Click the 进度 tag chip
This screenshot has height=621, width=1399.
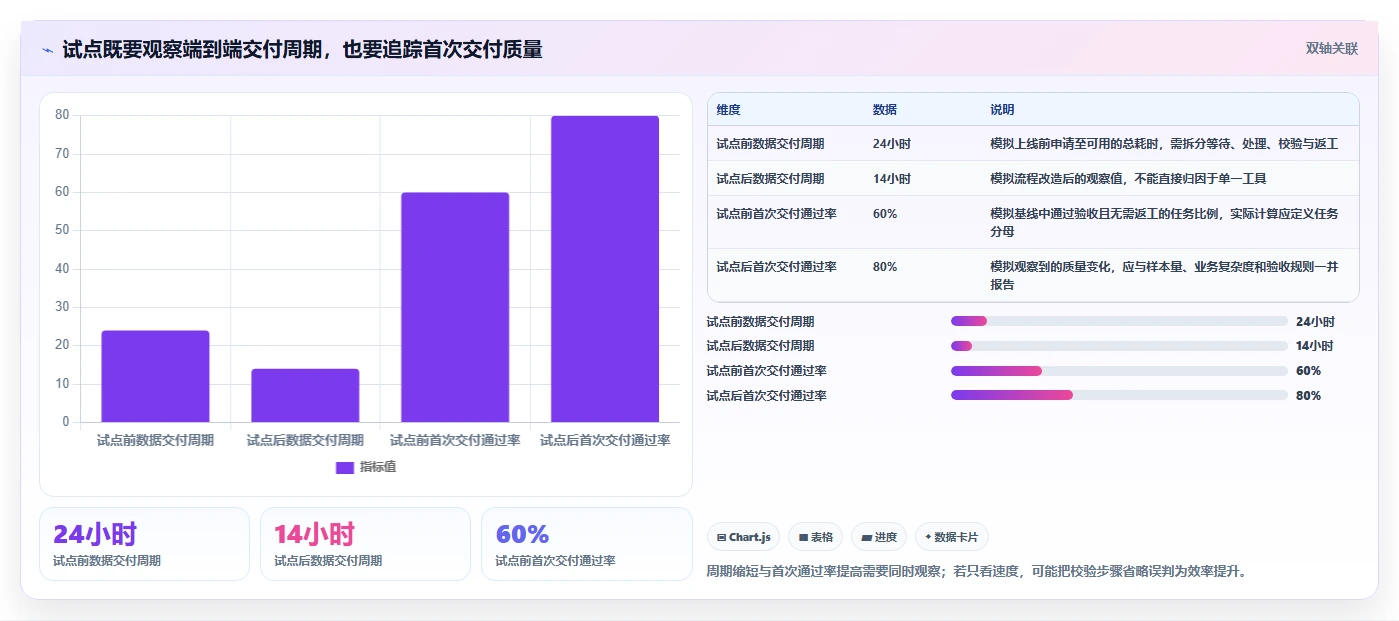click(x=879, y=537)
